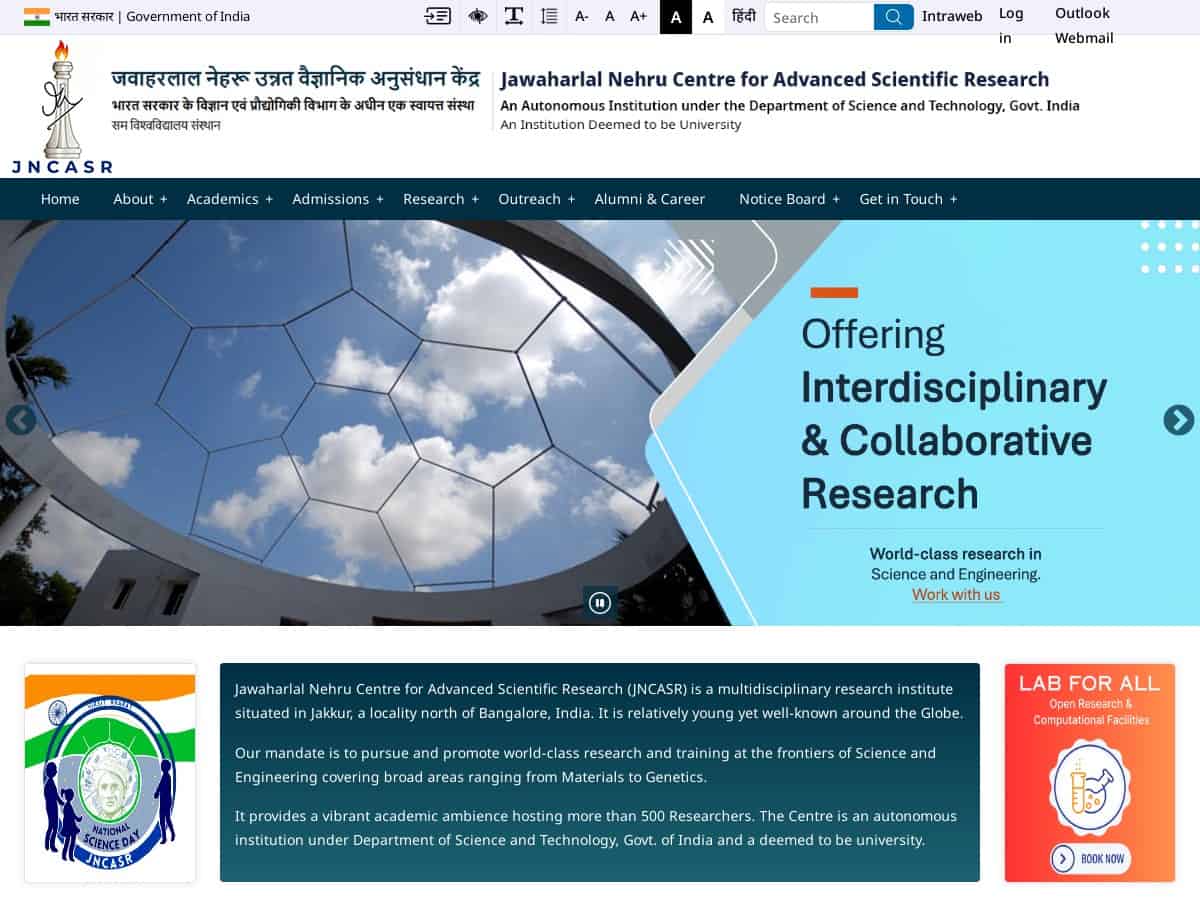Click the magnifier search button
This screenshot has width=1200, height=900.
tap(894, 17)
